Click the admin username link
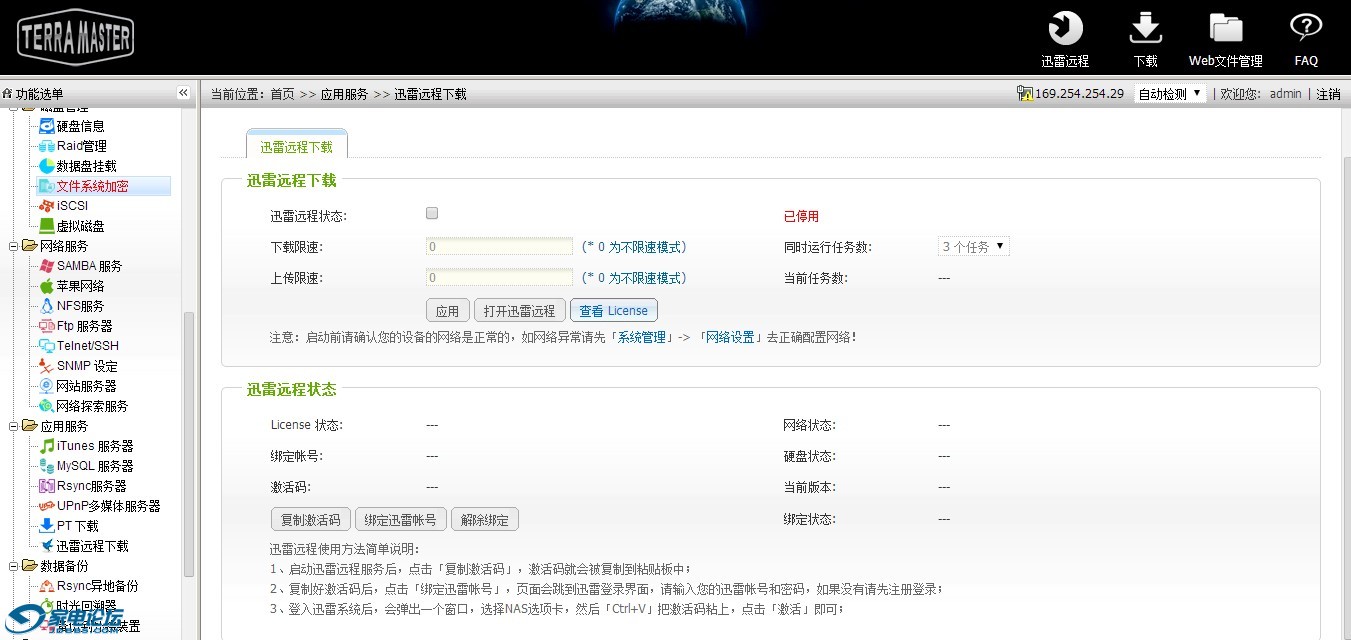Screen dimensions: 1351x640 pos(1286,94)
